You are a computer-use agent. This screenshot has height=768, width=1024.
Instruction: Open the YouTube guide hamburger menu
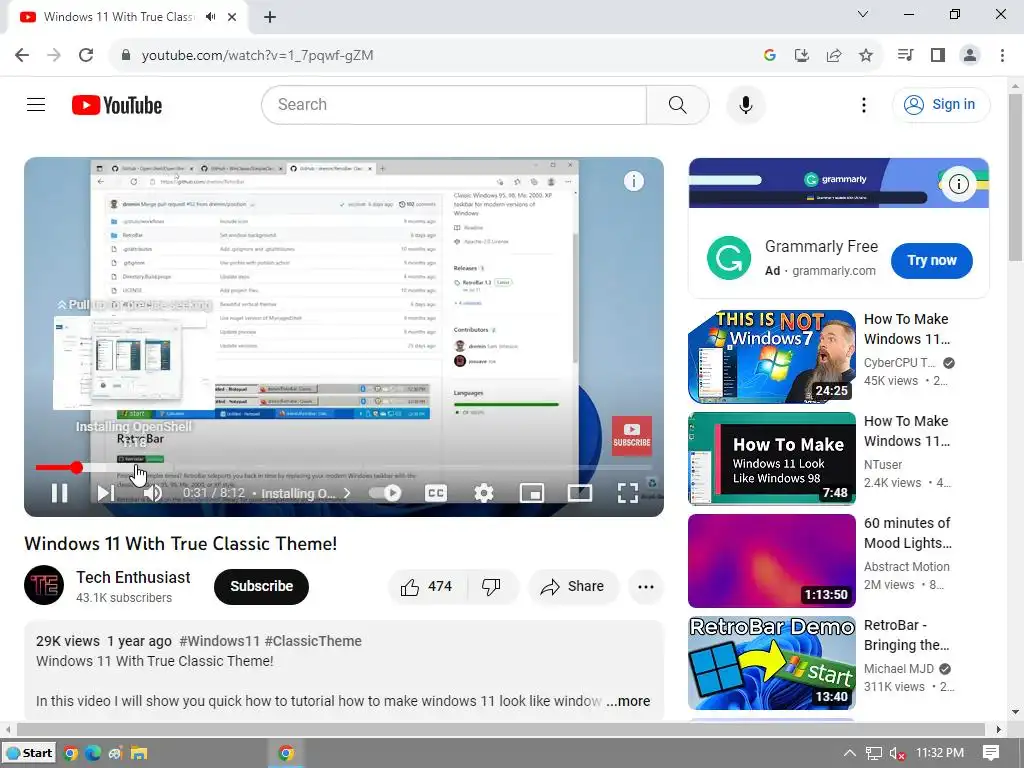[x=36, y=104]
